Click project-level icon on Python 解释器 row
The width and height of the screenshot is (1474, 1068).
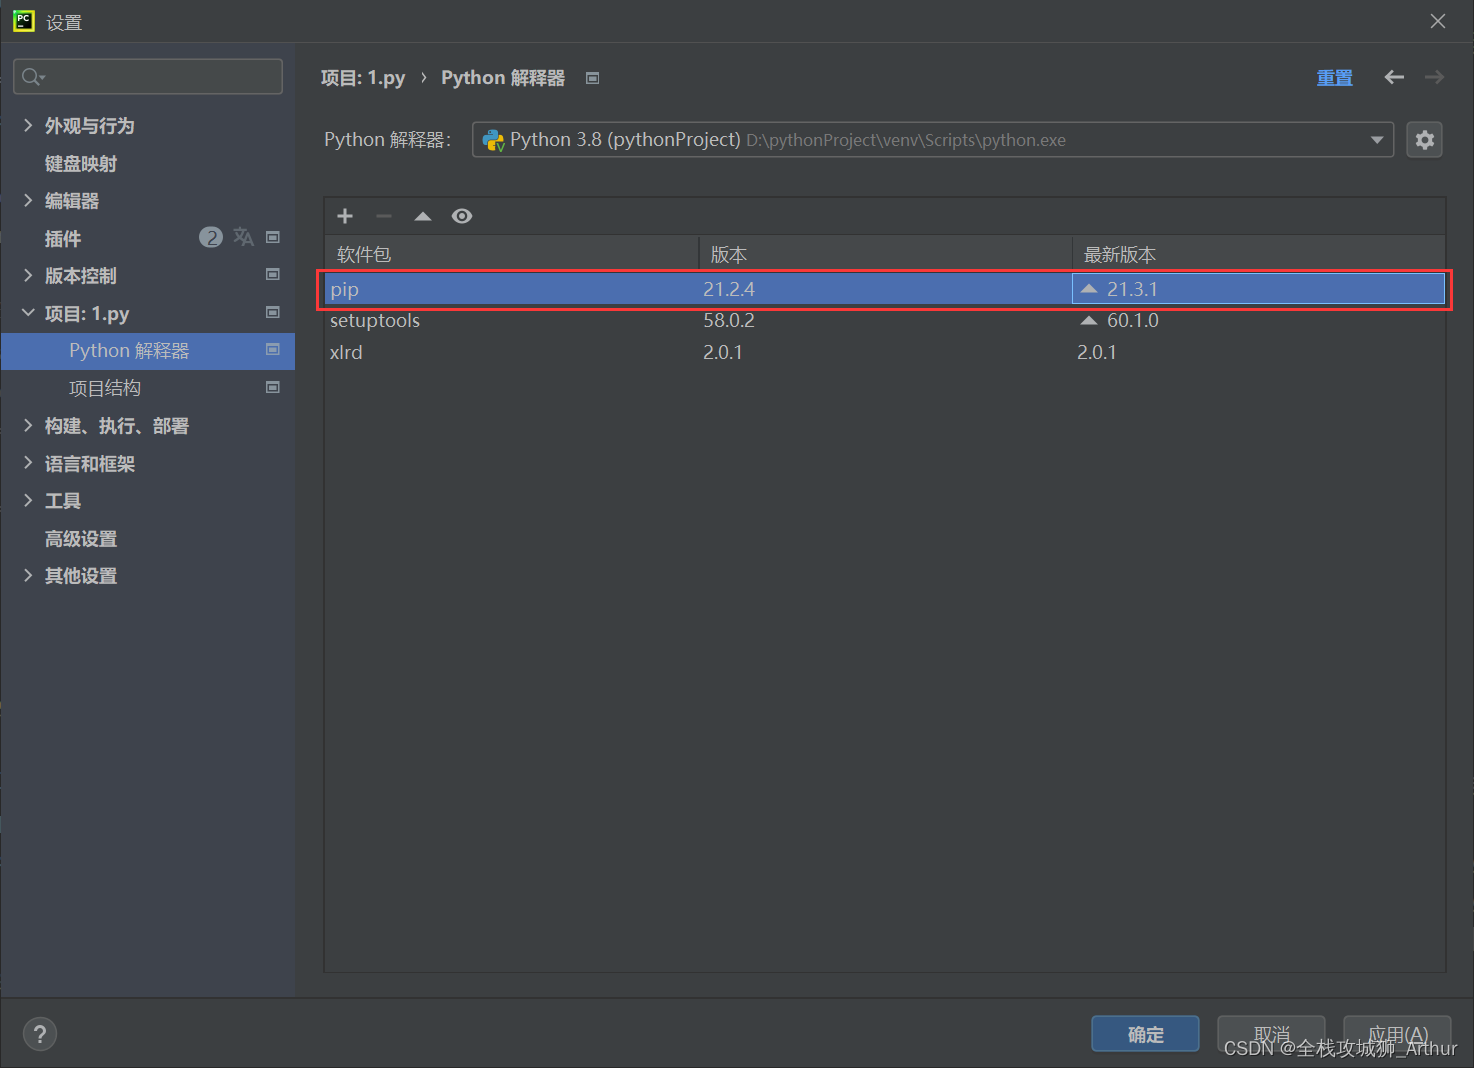[273, 349]
